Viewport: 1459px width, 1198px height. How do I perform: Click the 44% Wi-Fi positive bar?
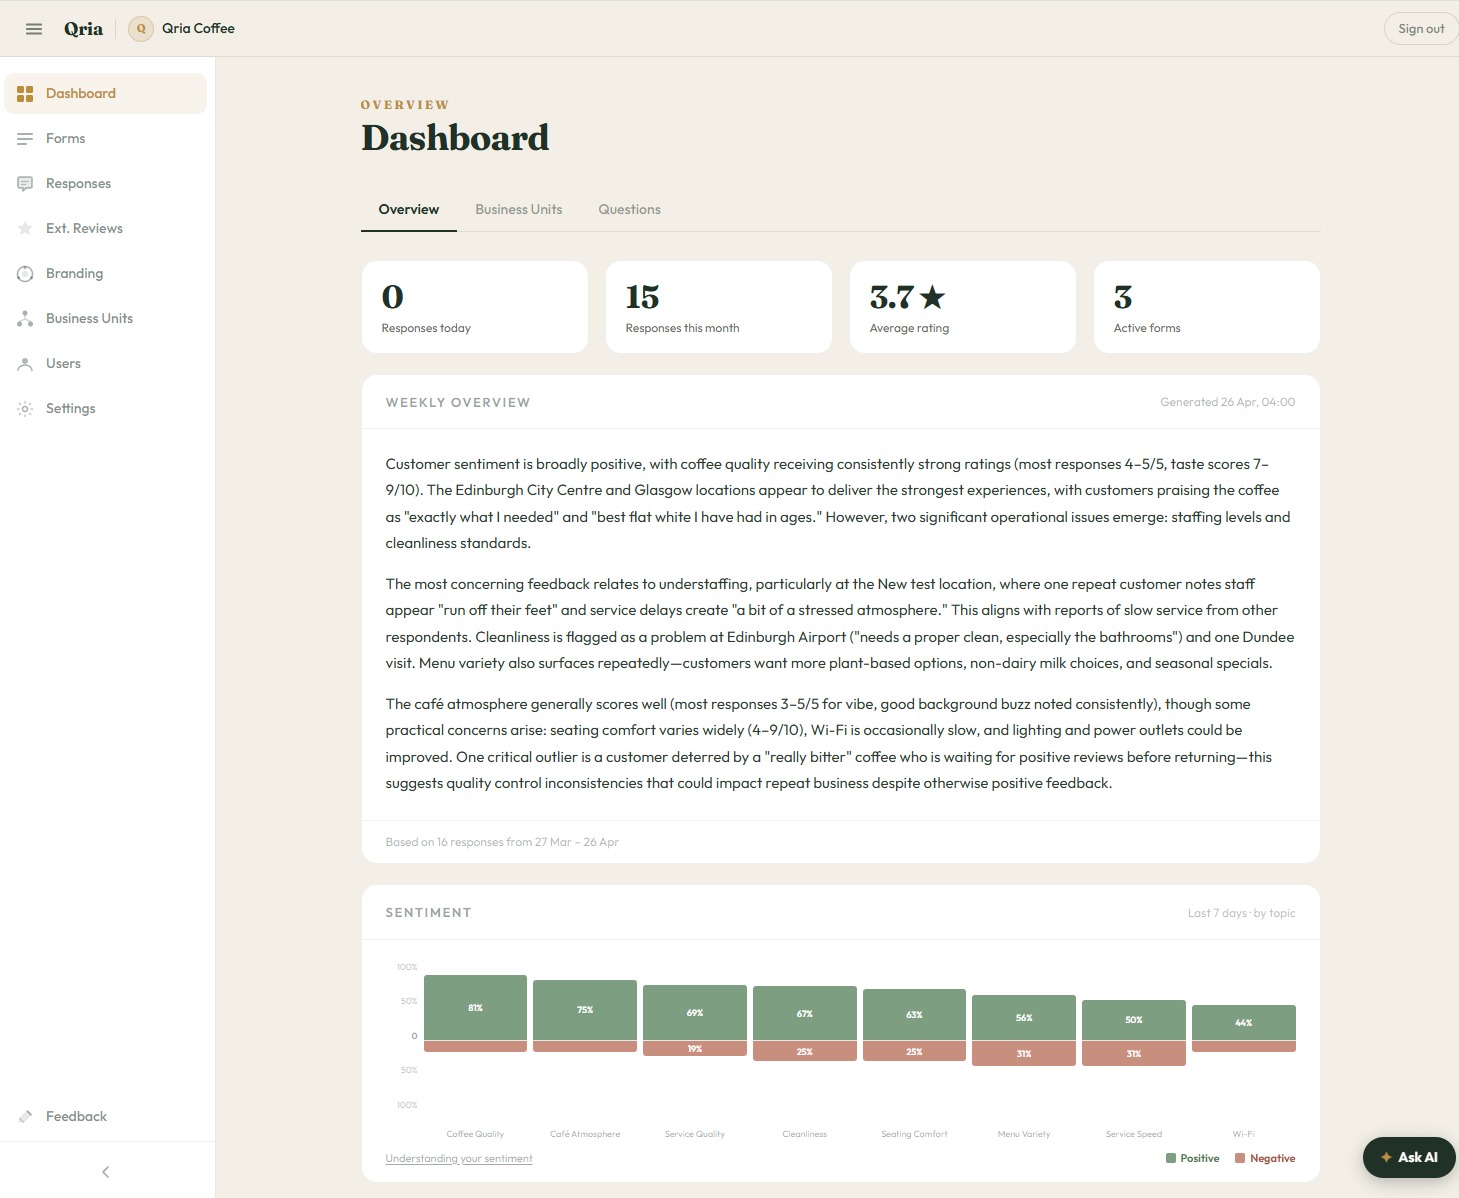pos(1244,1023)
